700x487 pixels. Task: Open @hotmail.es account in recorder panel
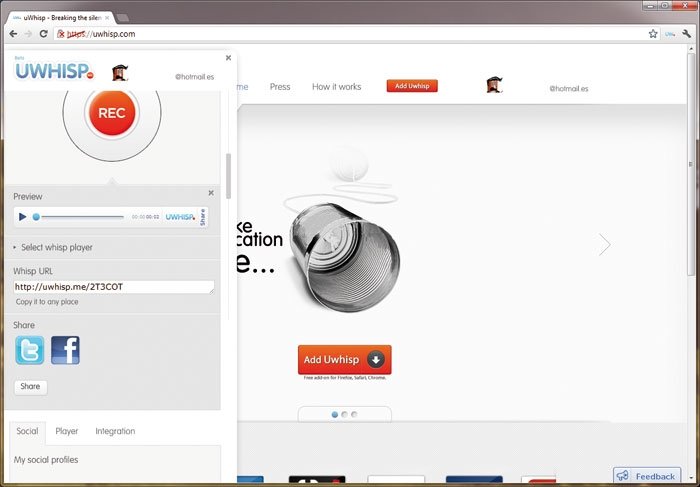click(x=194, y=77)
